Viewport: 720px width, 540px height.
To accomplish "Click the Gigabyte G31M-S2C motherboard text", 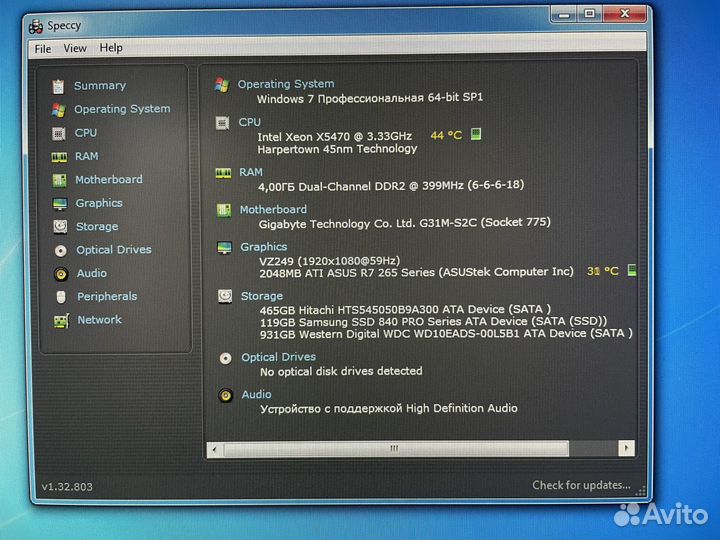I will pos(405,224).
